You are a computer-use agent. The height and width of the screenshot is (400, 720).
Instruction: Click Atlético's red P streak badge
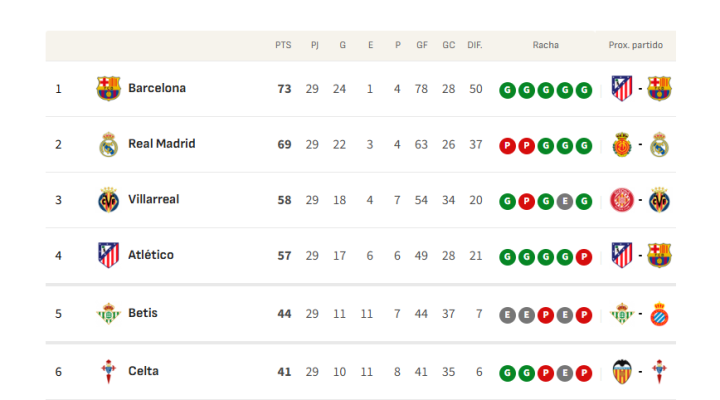[x=586, y=257]
